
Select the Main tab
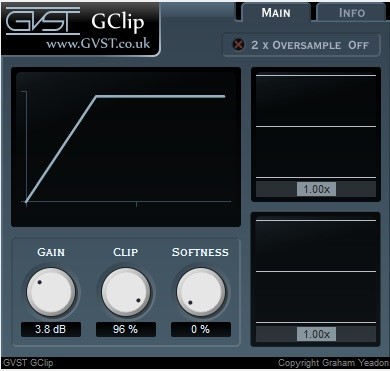point(276,13)
